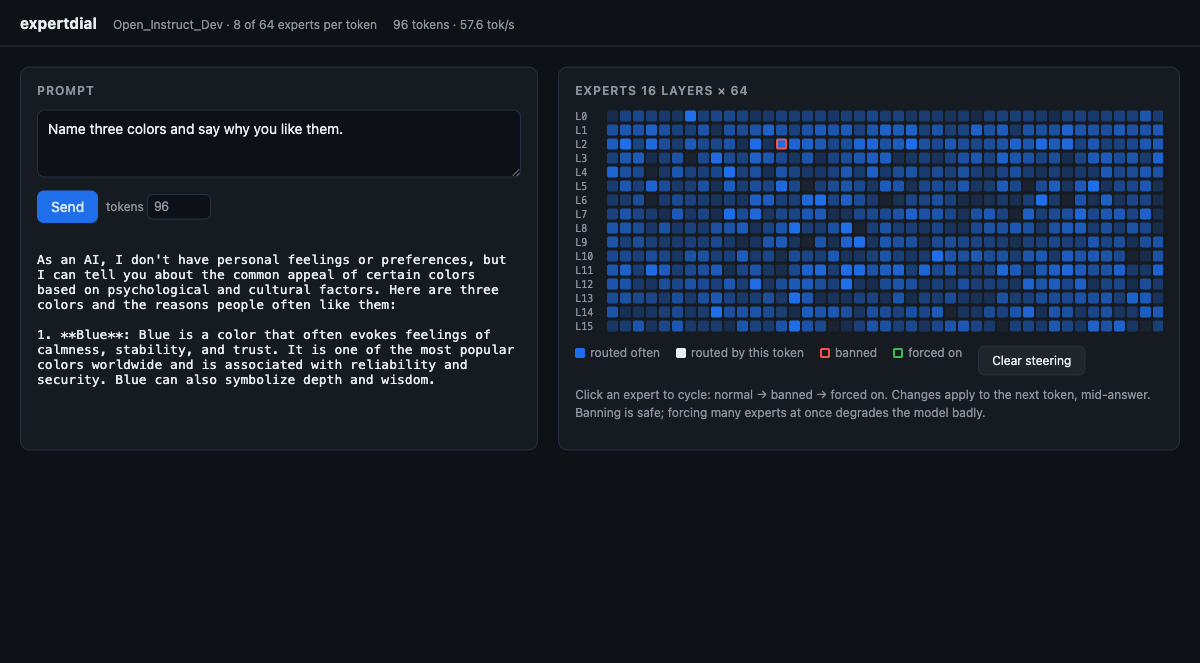The image size is (1200, 663).
Task: Click the Send button
Action: (67, 207)
